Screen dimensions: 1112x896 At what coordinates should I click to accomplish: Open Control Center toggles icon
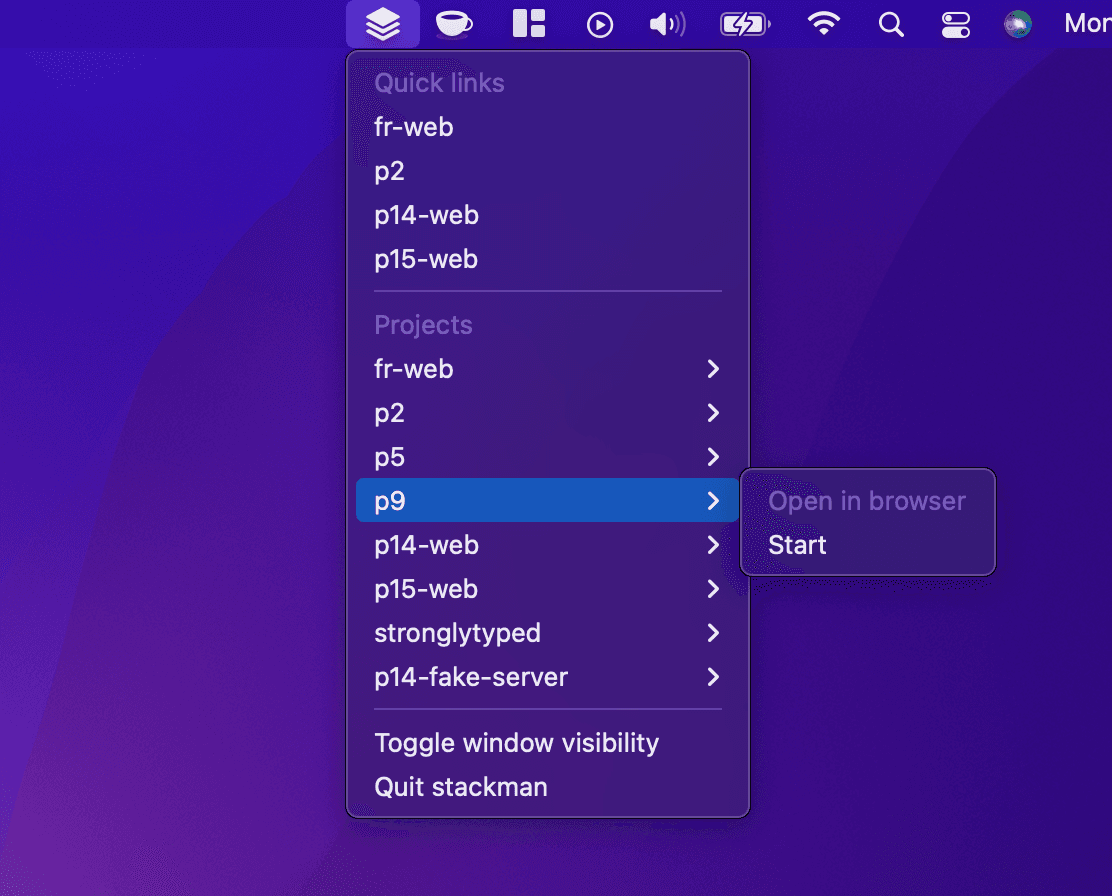pyautogui.click(x=956, y=25)
